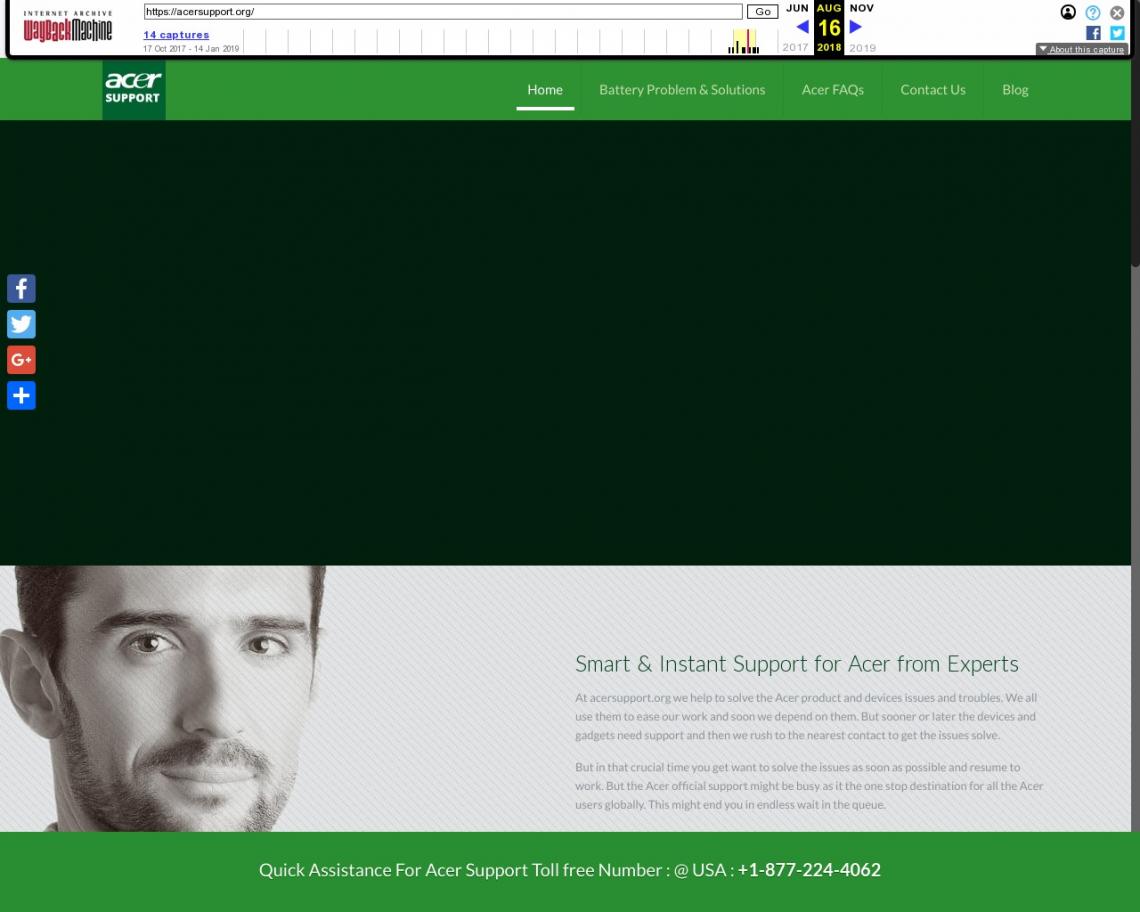The image size is (1140, 912).
Task: Open the Acer FAQs menu item
Action: point(832,89)
